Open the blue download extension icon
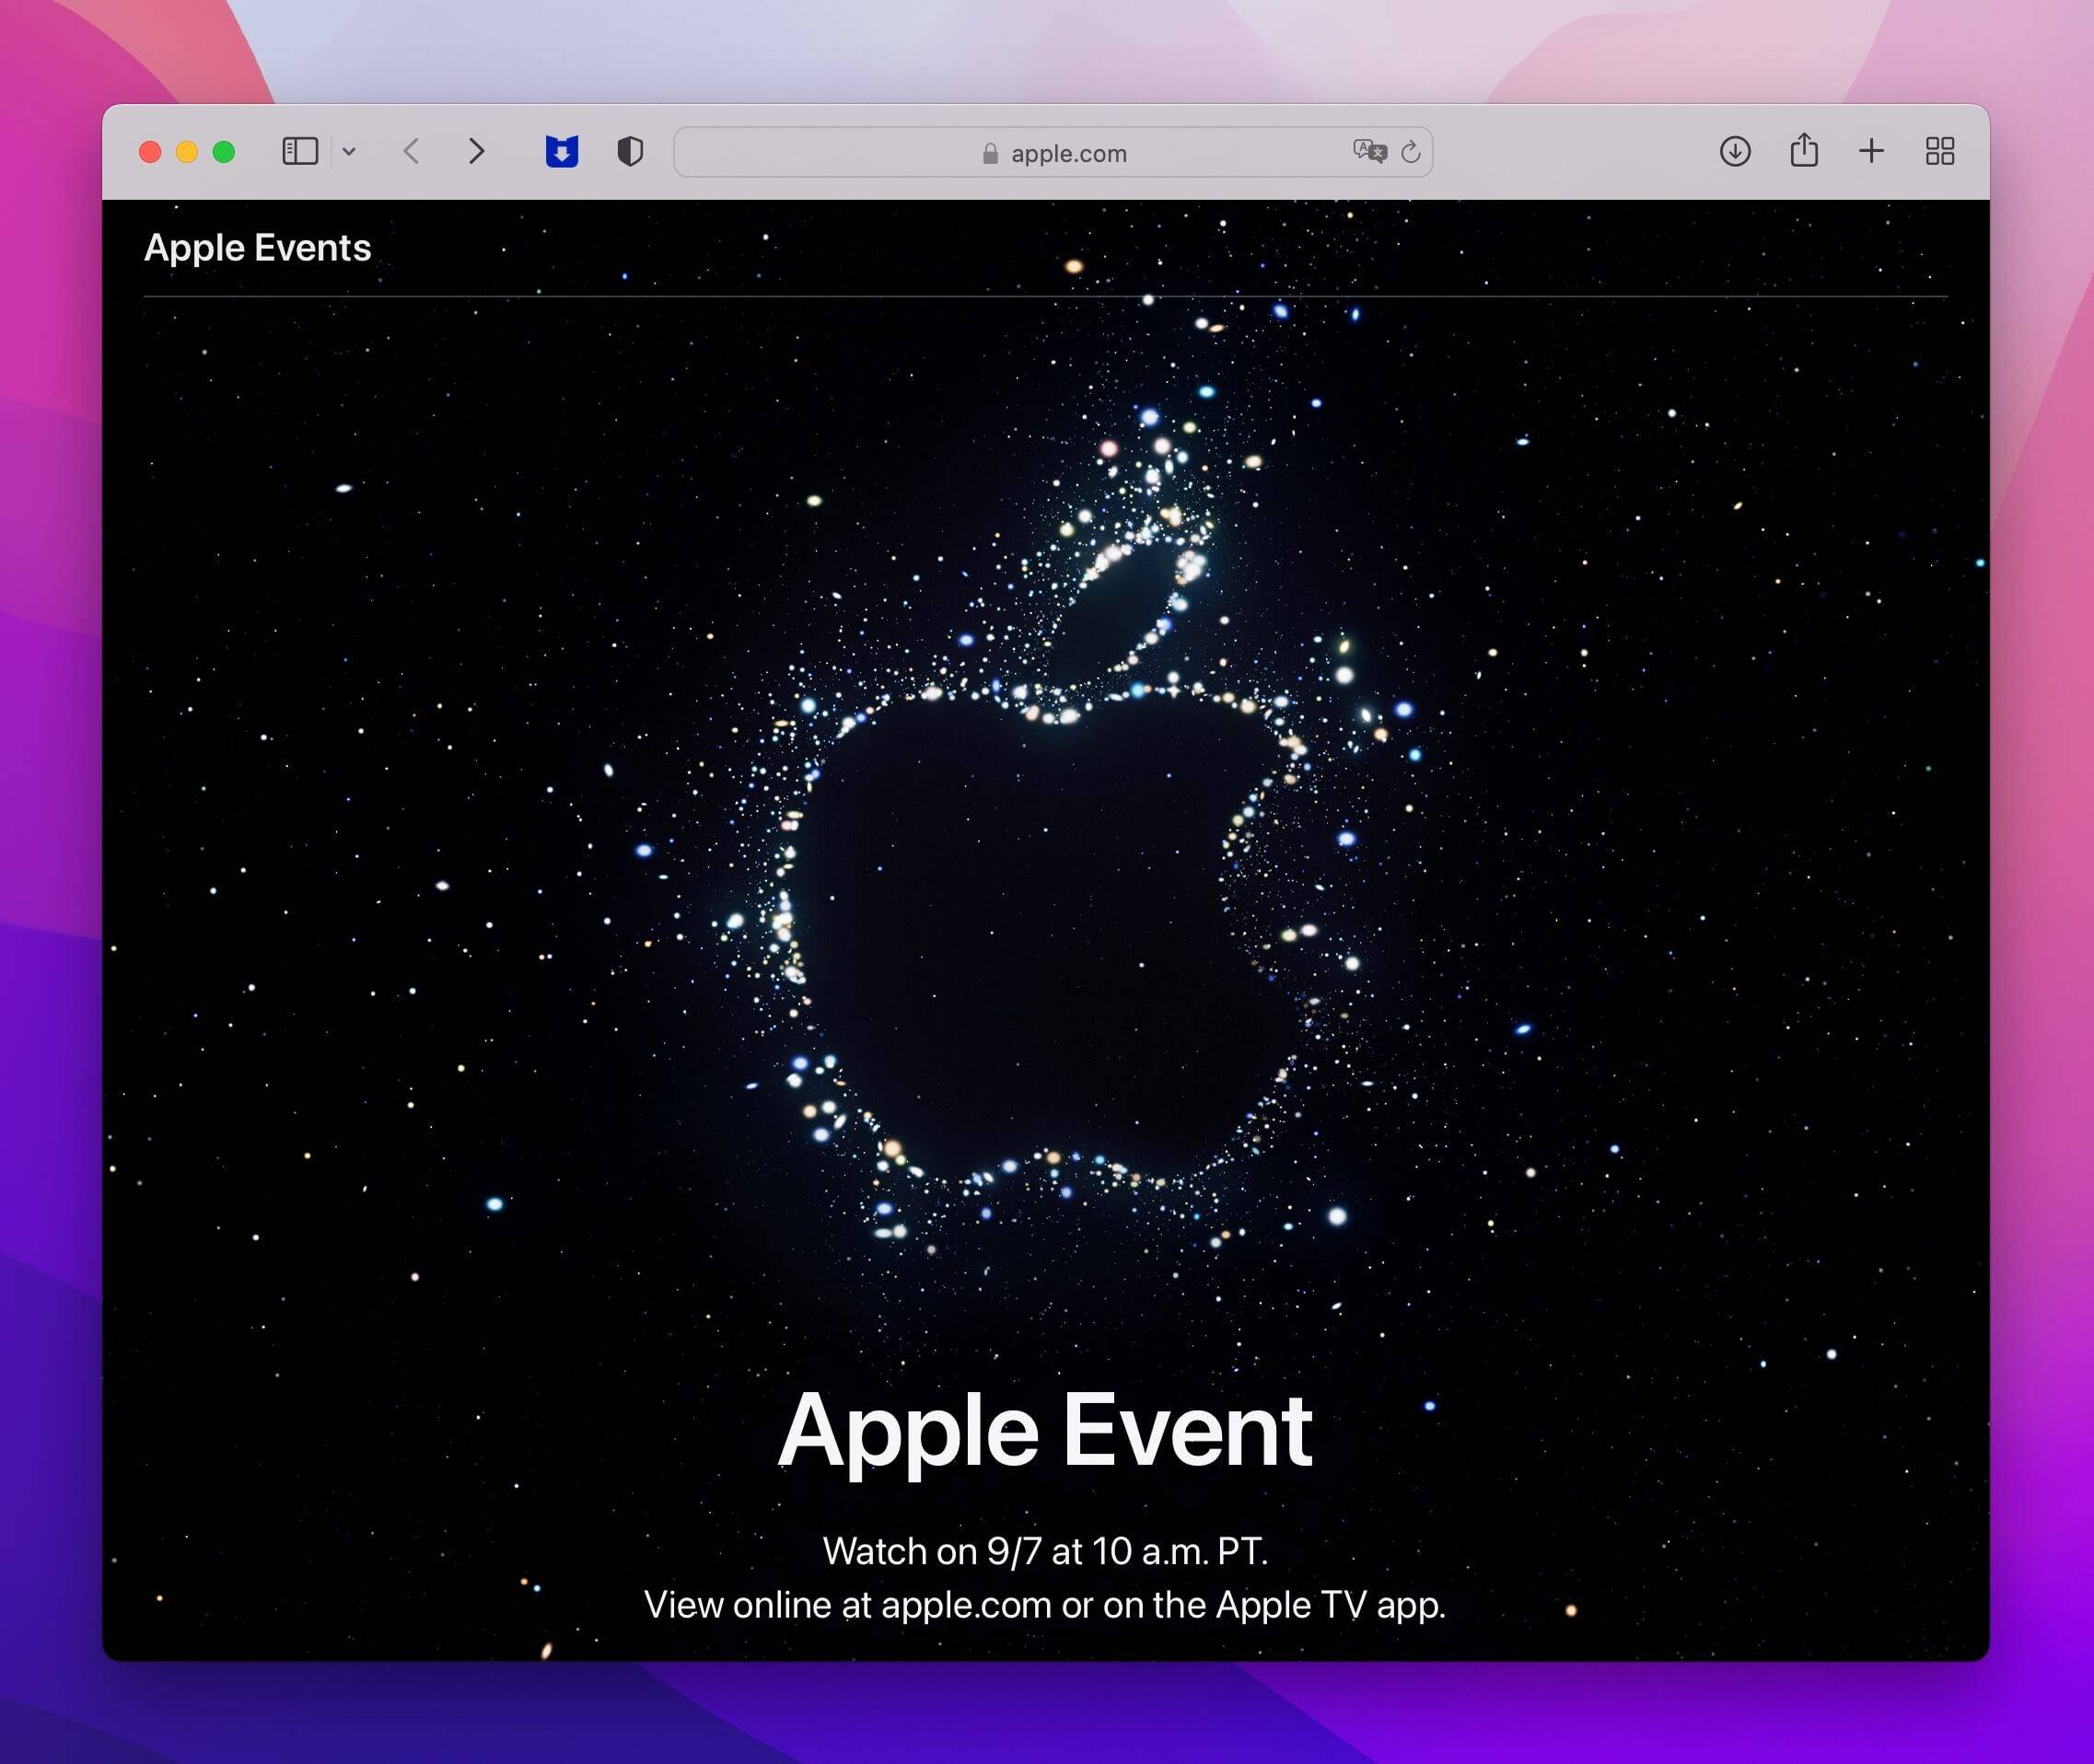Screen dimensions: 2094x1764 [562, 152]
